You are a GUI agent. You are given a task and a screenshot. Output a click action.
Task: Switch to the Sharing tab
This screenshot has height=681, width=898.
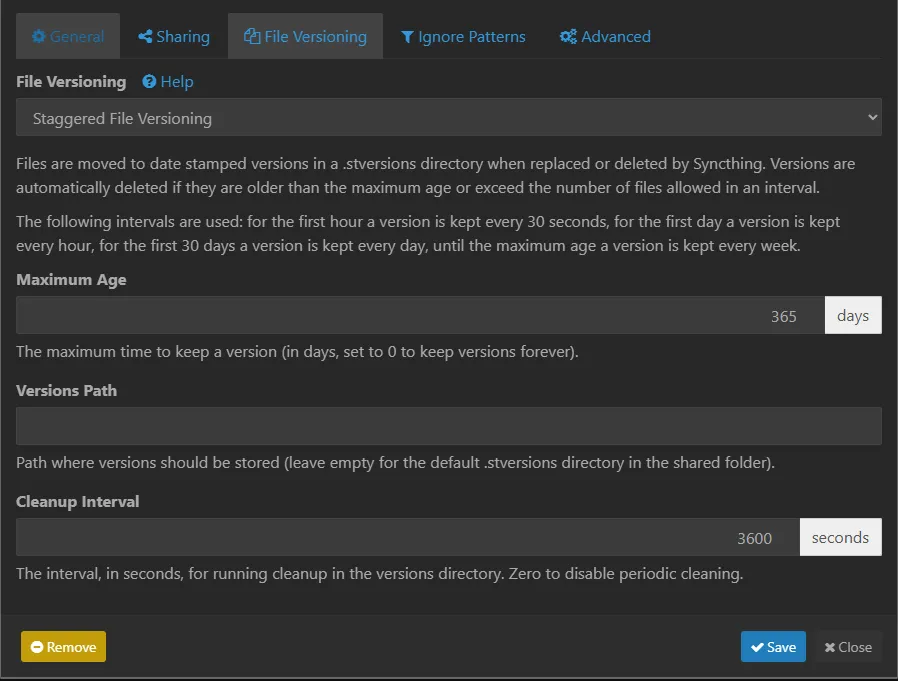174,37
